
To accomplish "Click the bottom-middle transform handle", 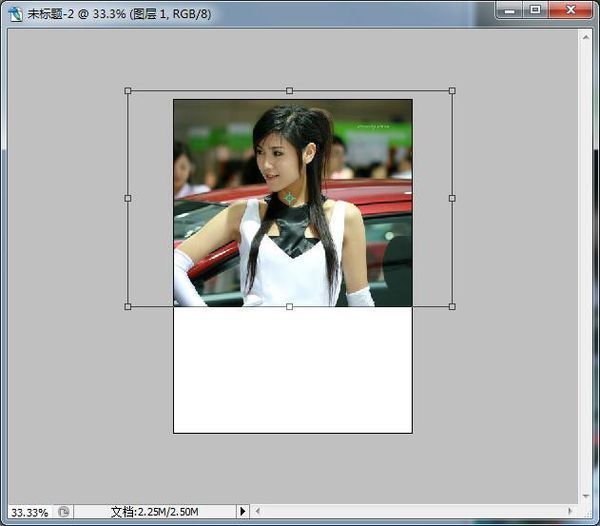I will [290, 306].
